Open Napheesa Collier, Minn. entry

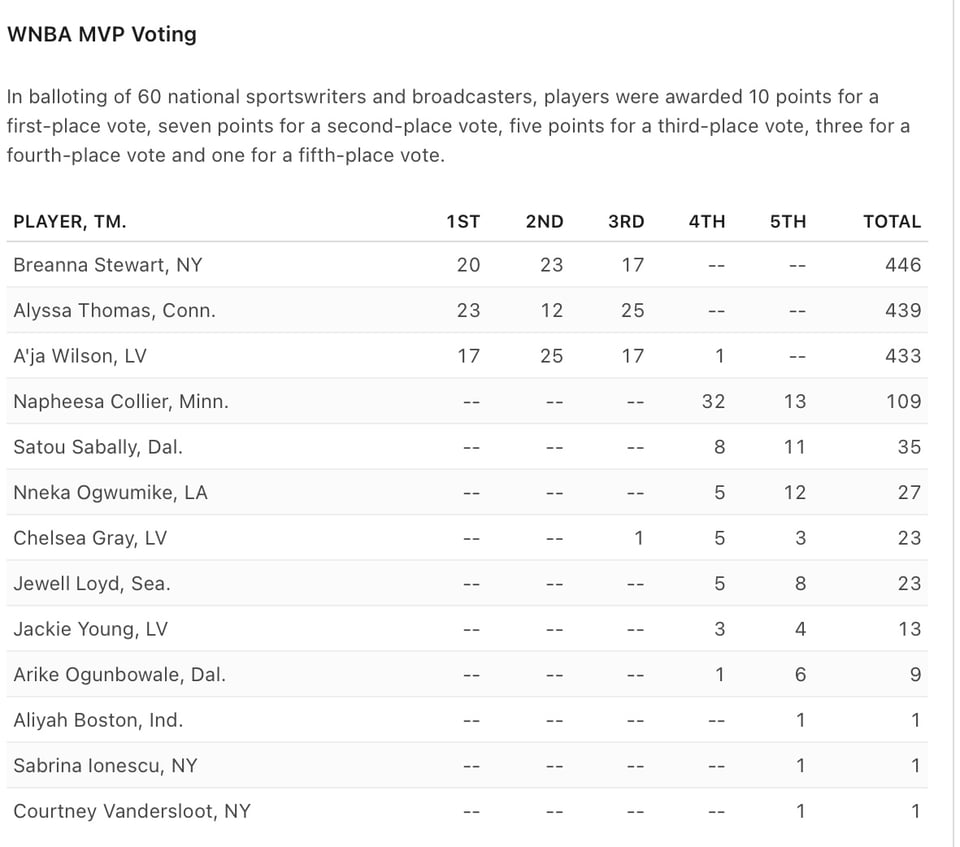coord(121,402)
